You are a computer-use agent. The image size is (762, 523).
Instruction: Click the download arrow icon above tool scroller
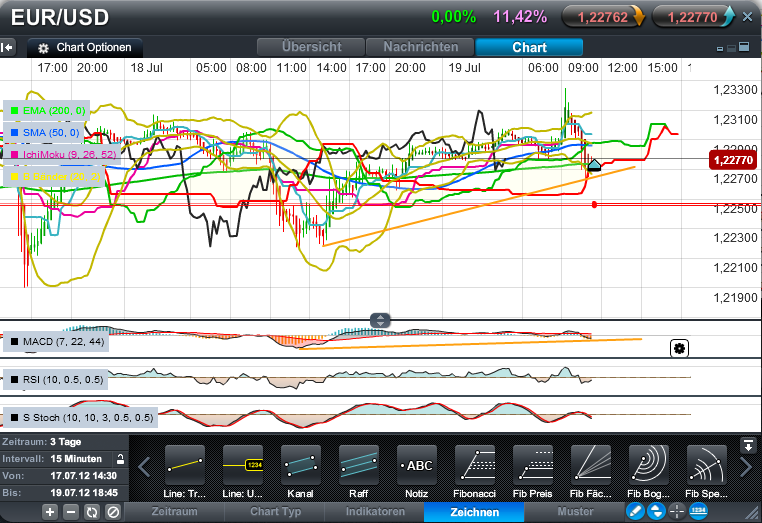[747, 445]
